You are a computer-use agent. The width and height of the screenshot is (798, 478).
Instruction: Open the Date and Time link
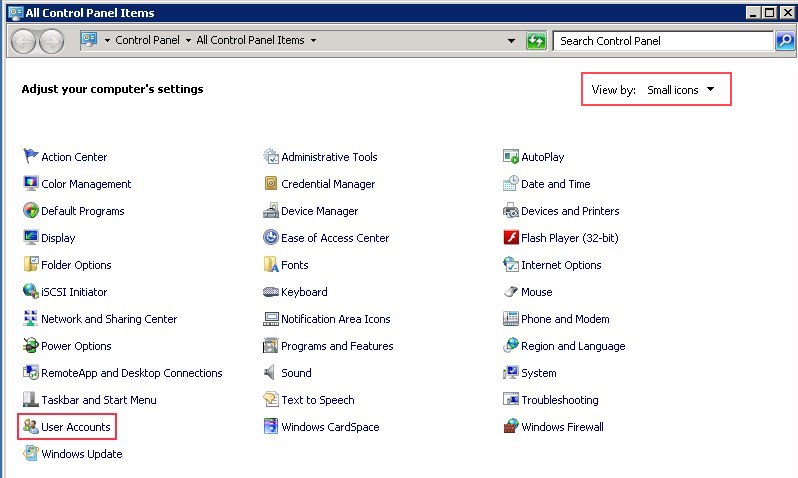(x=556, y=184)
